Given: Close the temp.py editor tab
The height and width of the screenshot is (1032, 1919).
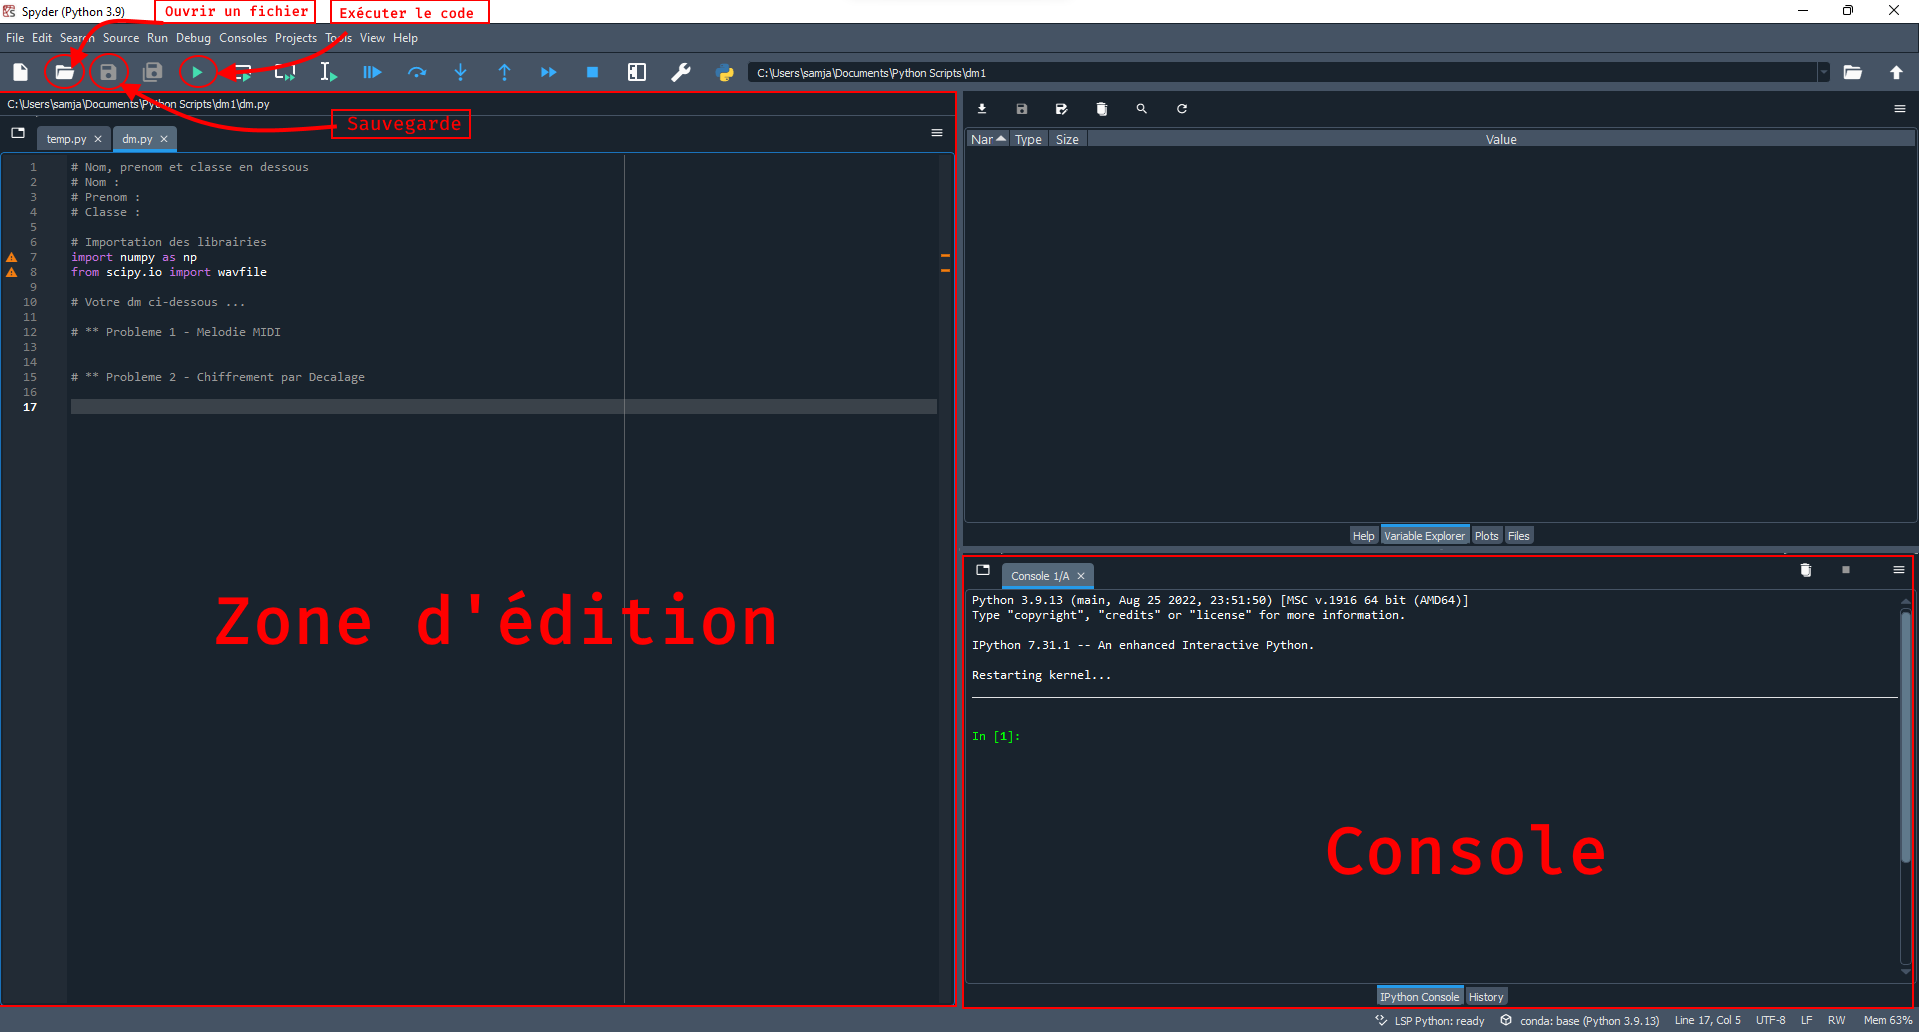Looking at the screenshot, I should tap(98, 139).
